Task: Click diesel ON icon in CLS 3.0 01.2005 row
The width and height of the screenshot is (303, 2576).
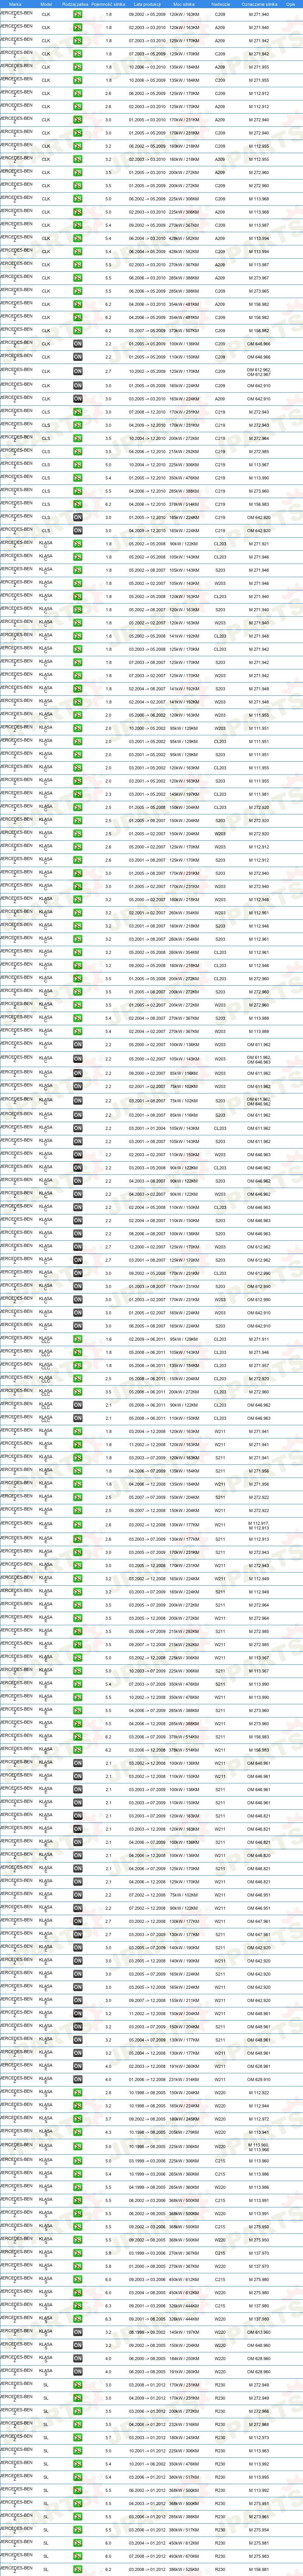Action: click(x=78, y=517)
